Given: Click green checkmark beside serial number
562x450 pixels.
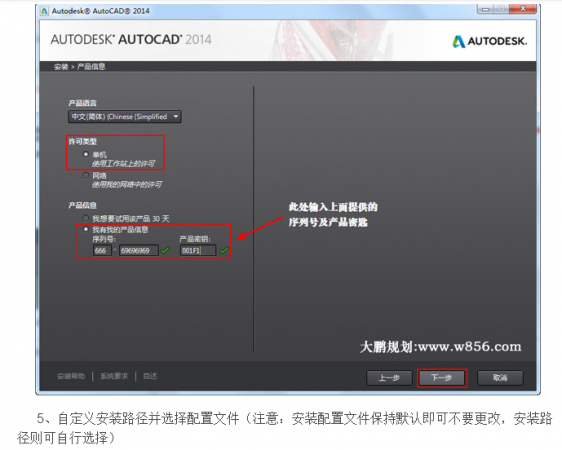Looking at the screenshot, I should coord(165,250).
